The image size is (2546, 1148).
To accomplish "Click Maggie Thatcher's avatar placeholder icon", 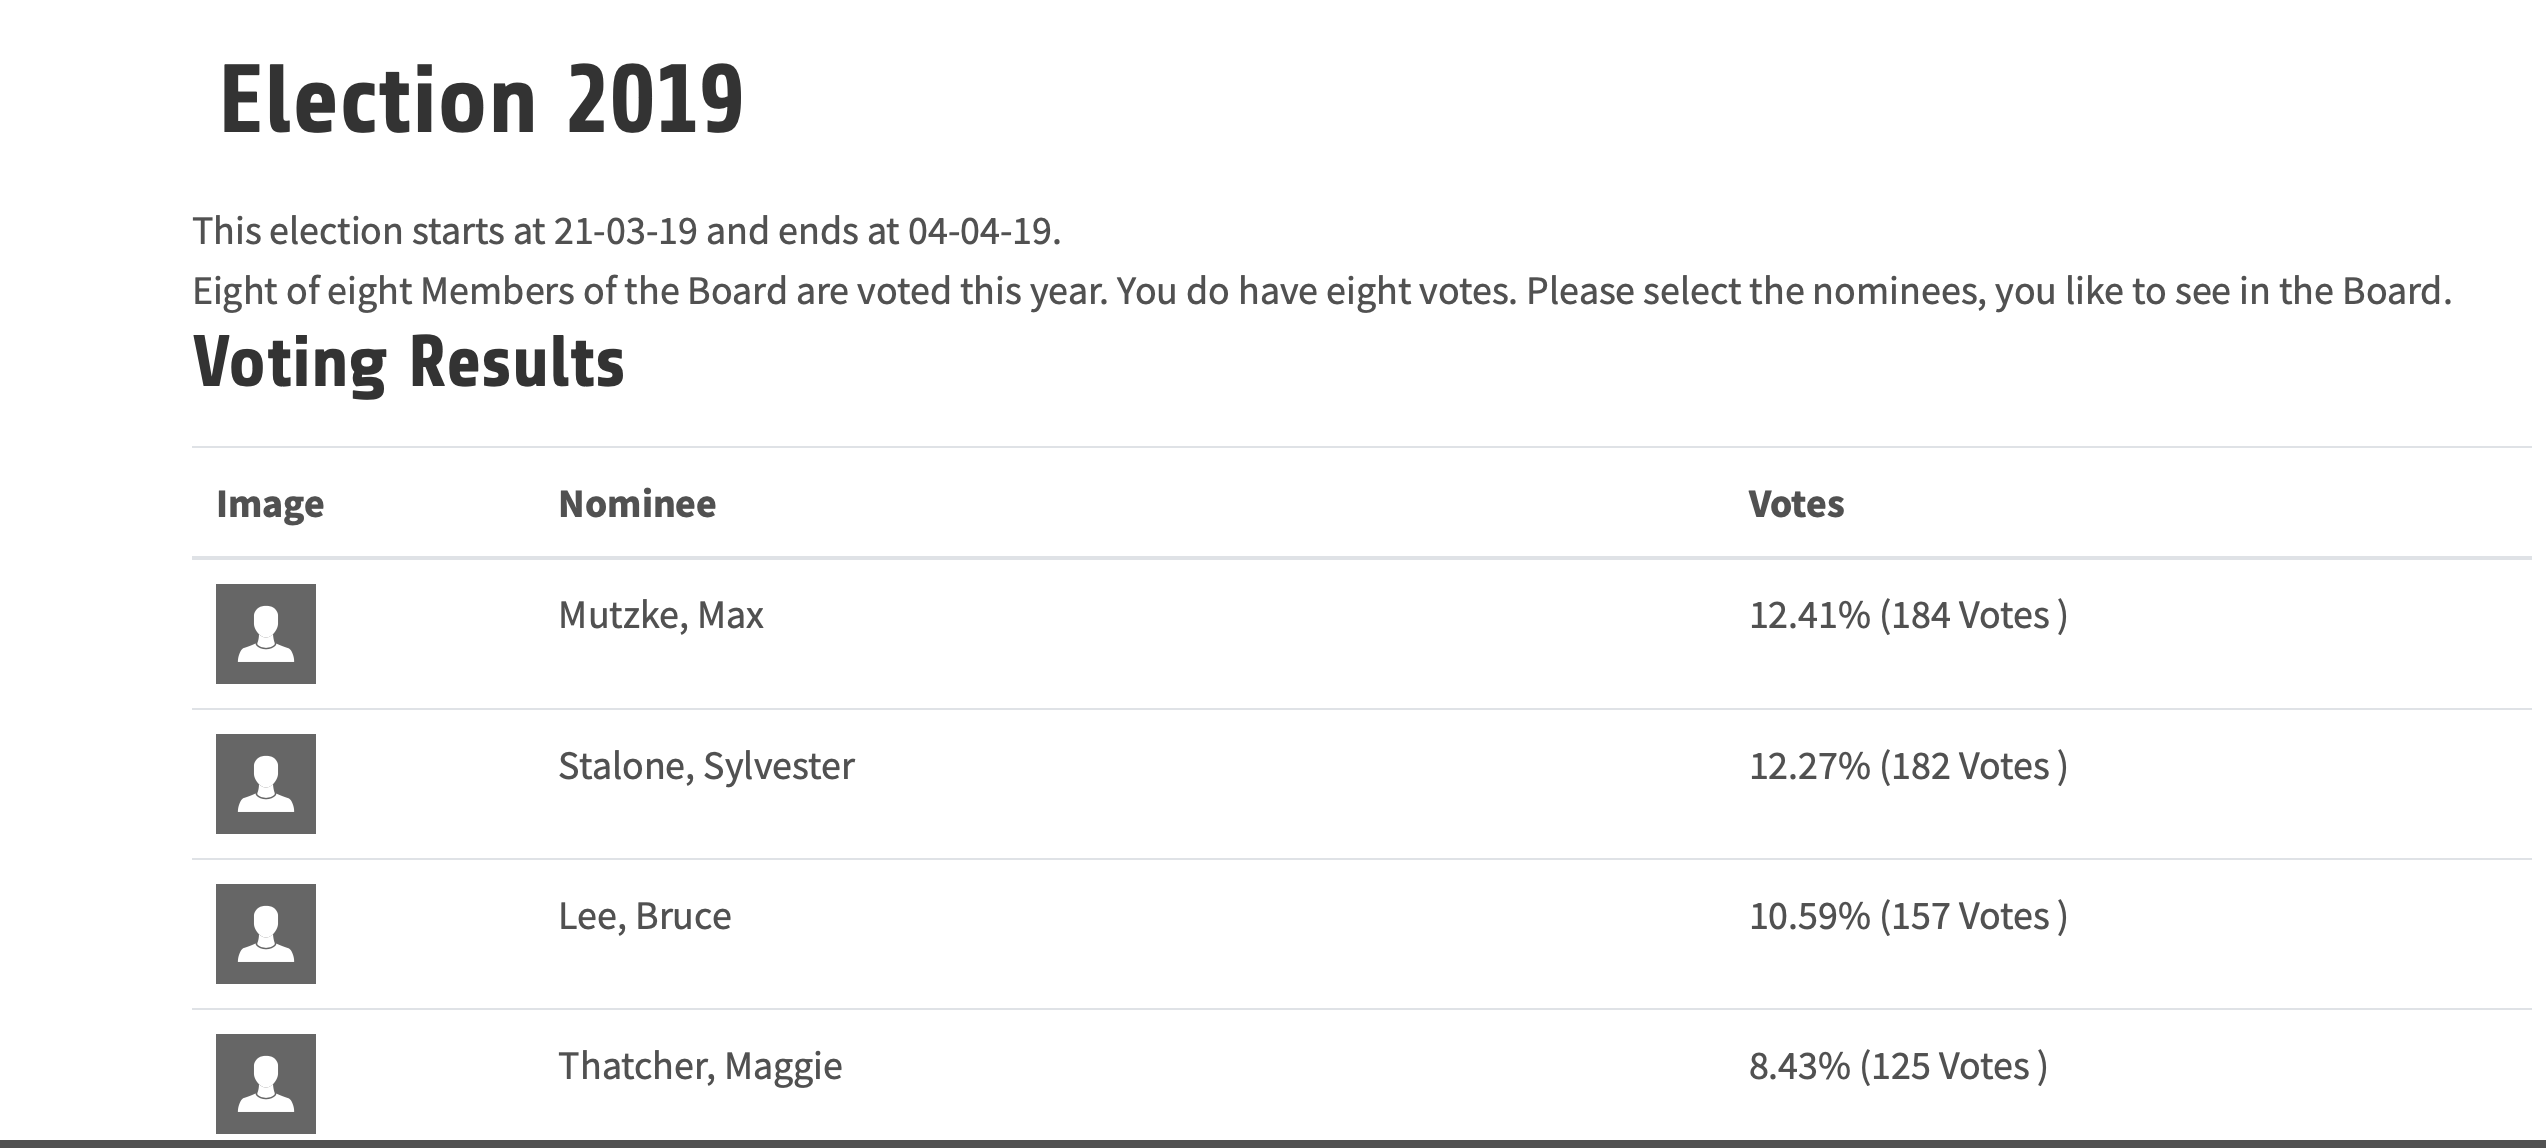I will pos(266,1084).
